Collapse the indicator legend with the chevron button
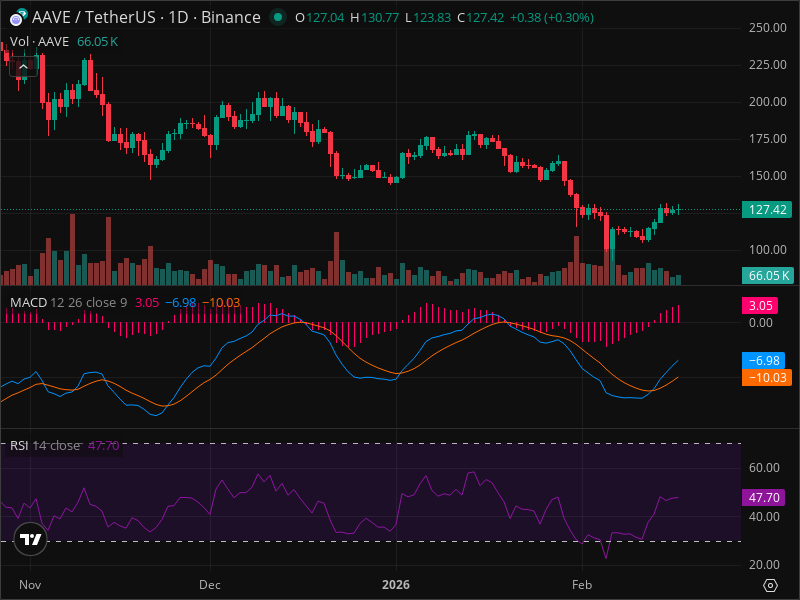800x600 pixels. click(x=23, y=67)
